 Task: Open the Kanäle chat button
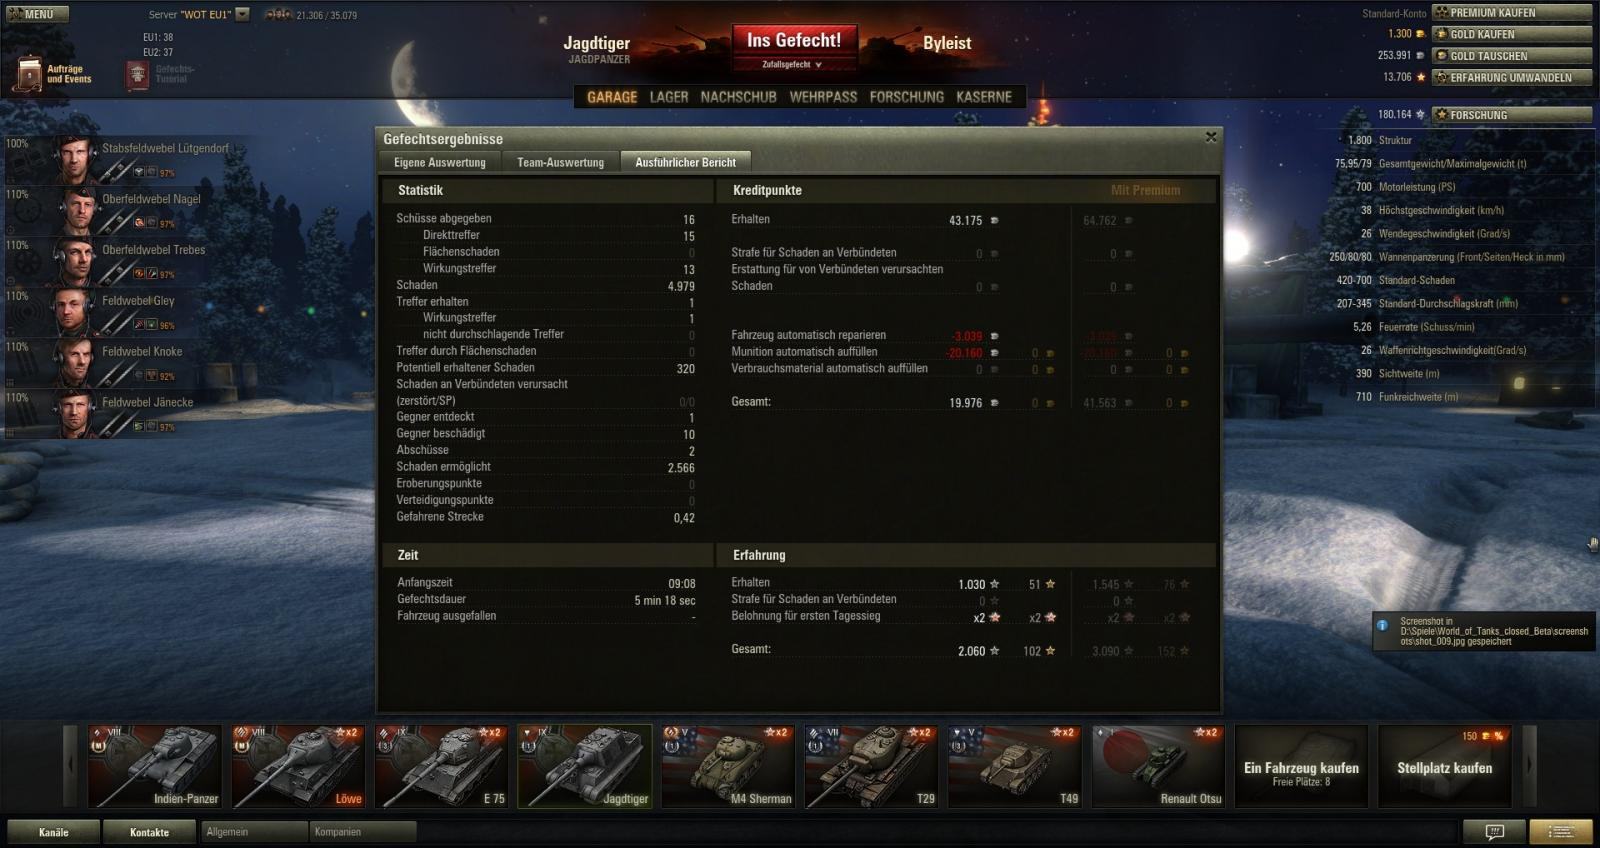[x=54, y=832]
